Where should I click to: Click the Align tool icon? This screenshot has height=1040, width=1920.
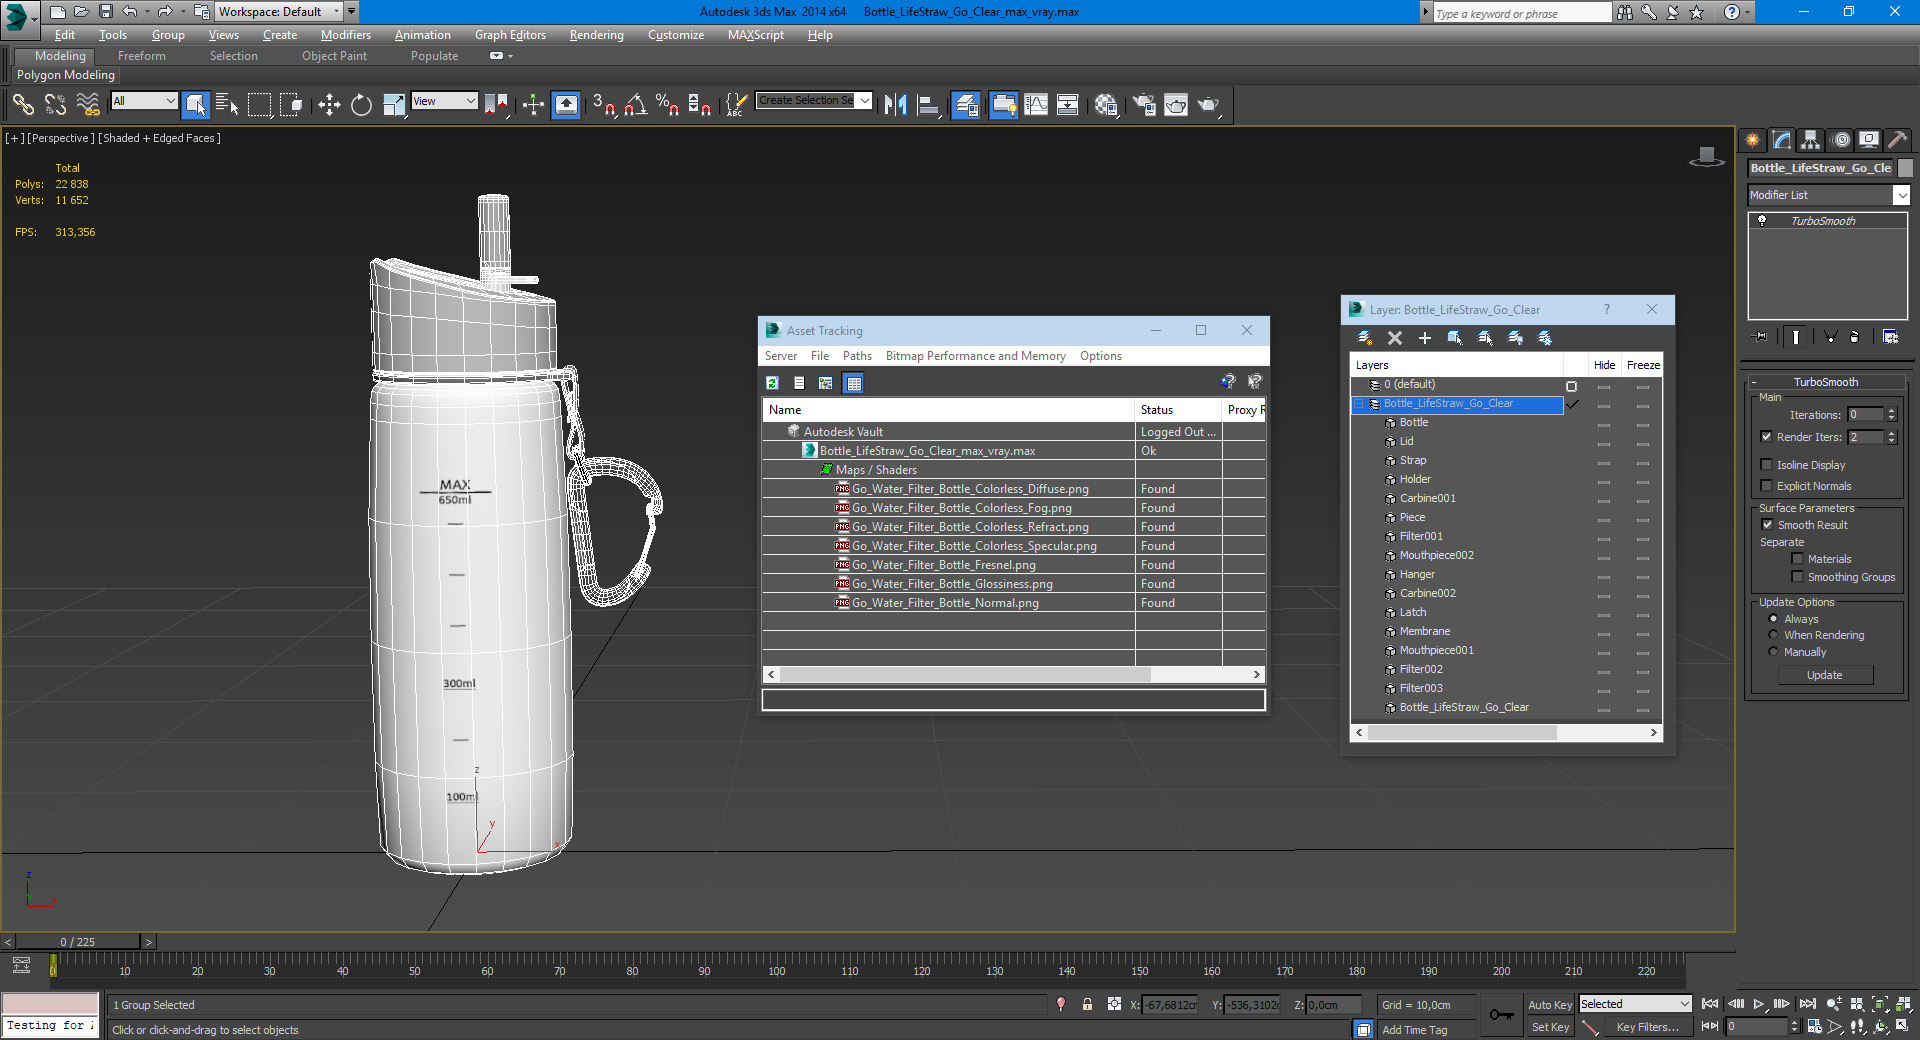pos(927,104)
